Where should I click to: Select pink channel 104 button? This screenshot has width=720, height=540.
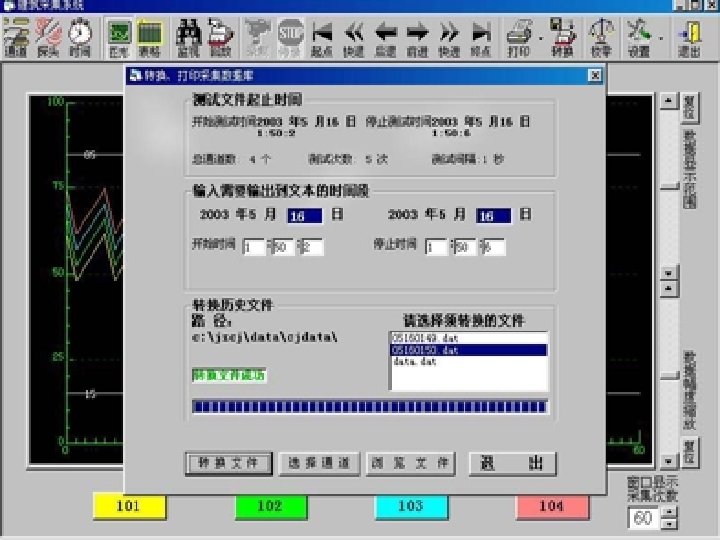552,506
